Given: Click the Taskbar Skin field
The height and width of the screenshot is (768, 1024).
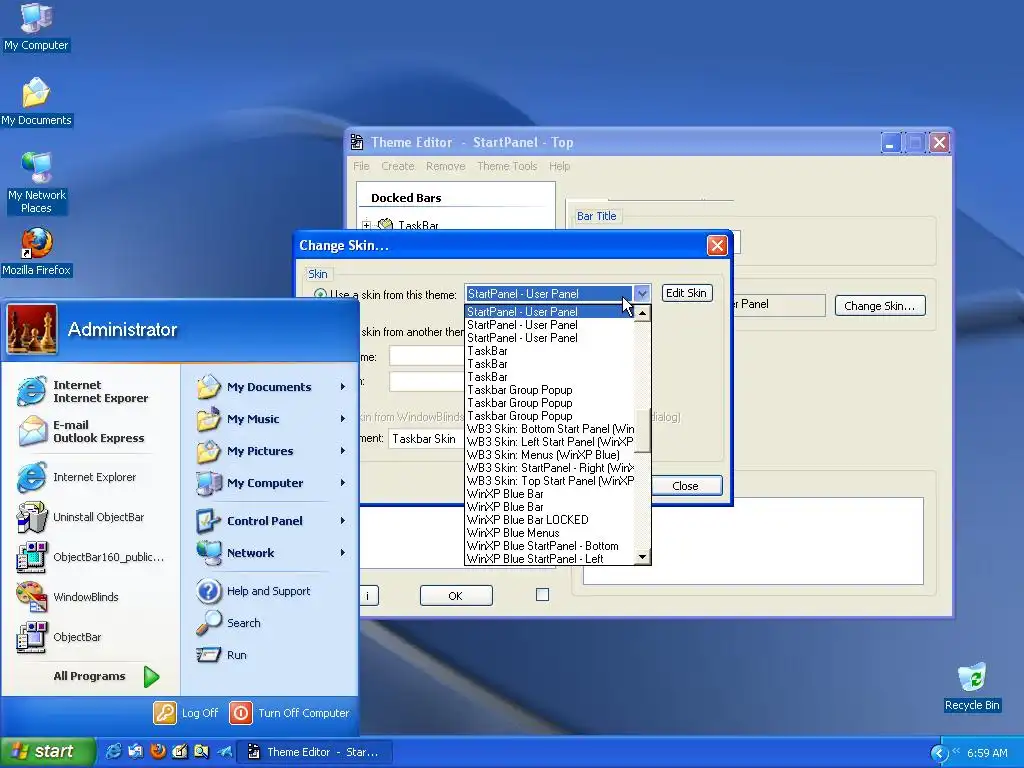Looking at the screenshot, I should 426,439.
